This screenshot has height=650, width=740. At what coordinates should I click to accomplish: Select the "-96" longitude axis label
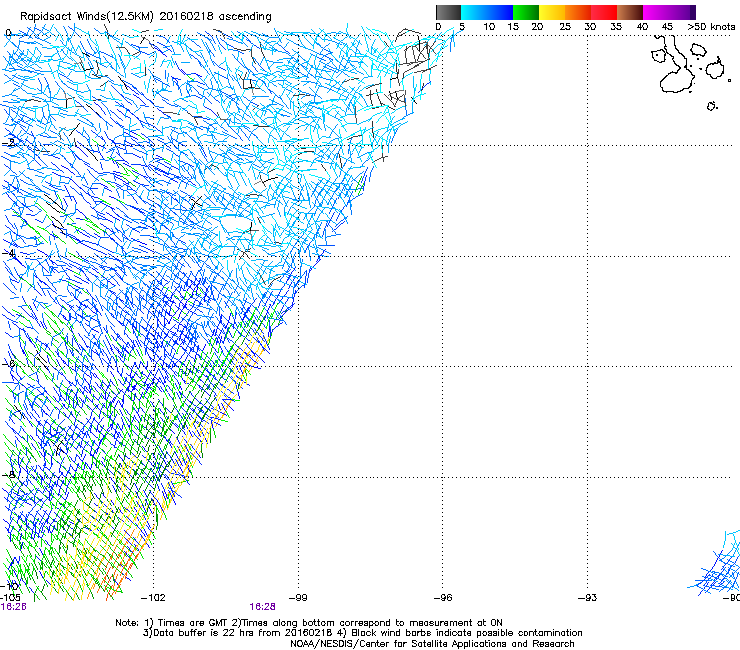(443, 598)
